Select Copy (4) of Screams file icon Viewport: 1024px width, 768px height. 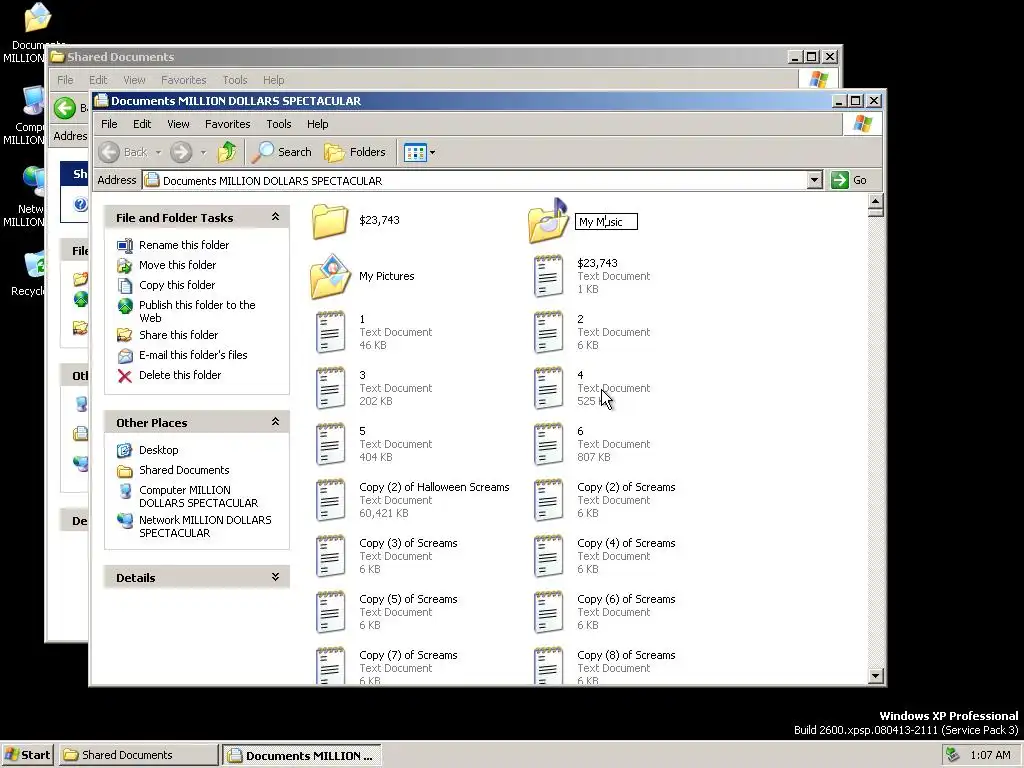coord(548,556)
